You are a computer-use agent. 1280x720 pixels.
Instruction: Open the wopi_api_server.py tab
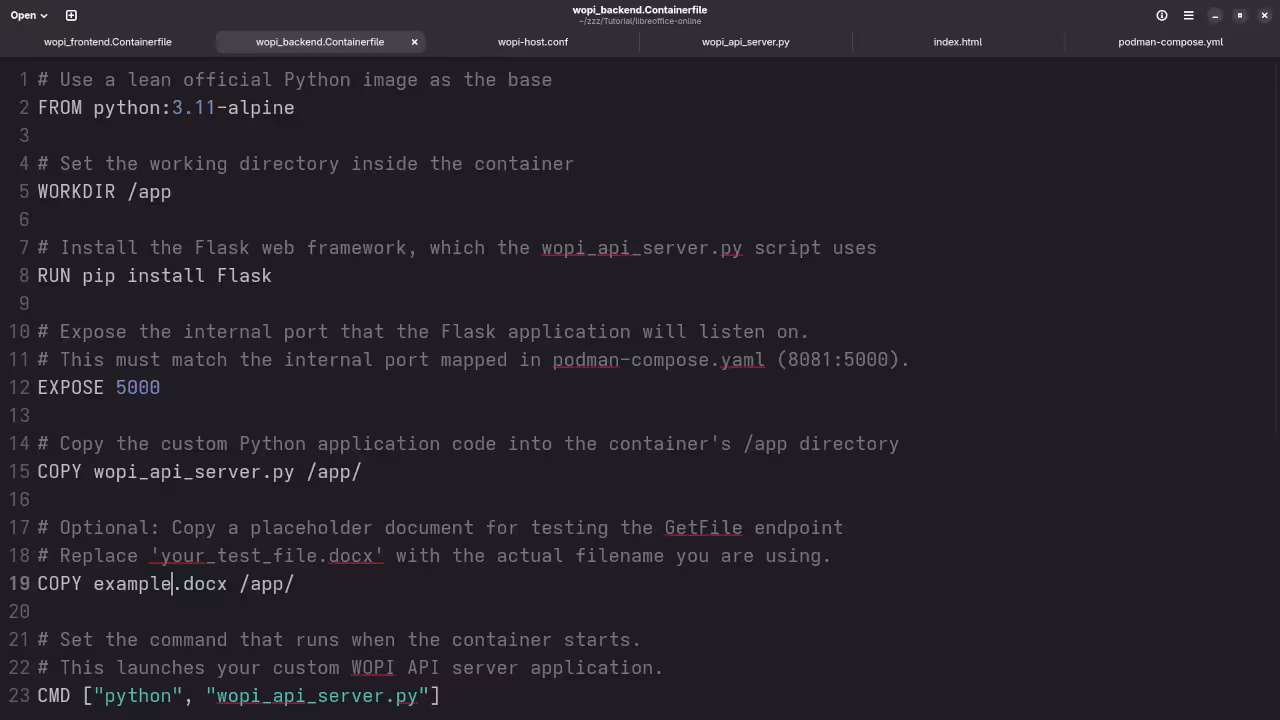[745, 42]
